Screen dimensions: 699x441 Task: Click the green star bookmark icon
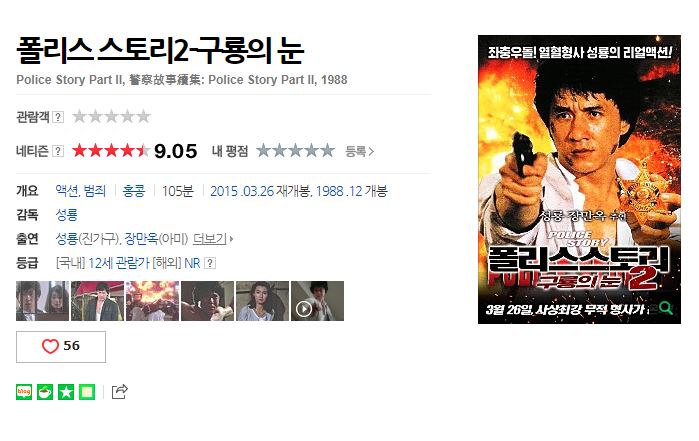tap(66, 392)
